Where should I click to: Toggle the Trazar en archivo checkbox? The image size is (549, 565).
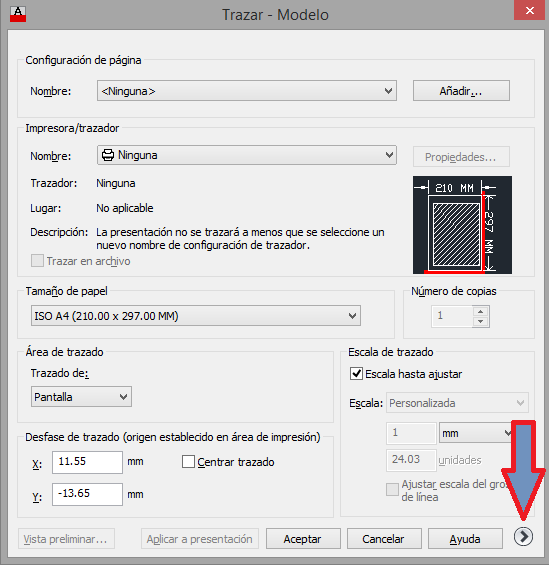point(37,261)
